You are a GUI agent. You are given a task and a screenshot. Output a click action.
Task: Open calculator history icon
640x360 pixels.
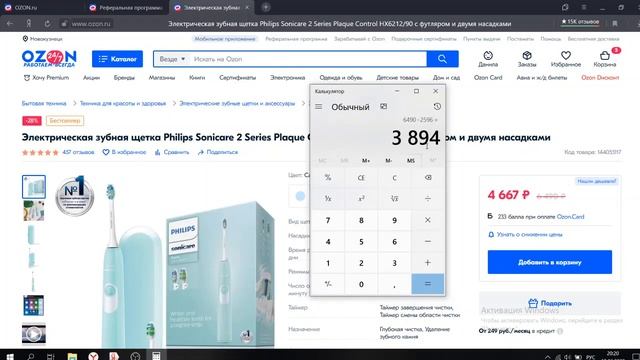coord(437,107)
